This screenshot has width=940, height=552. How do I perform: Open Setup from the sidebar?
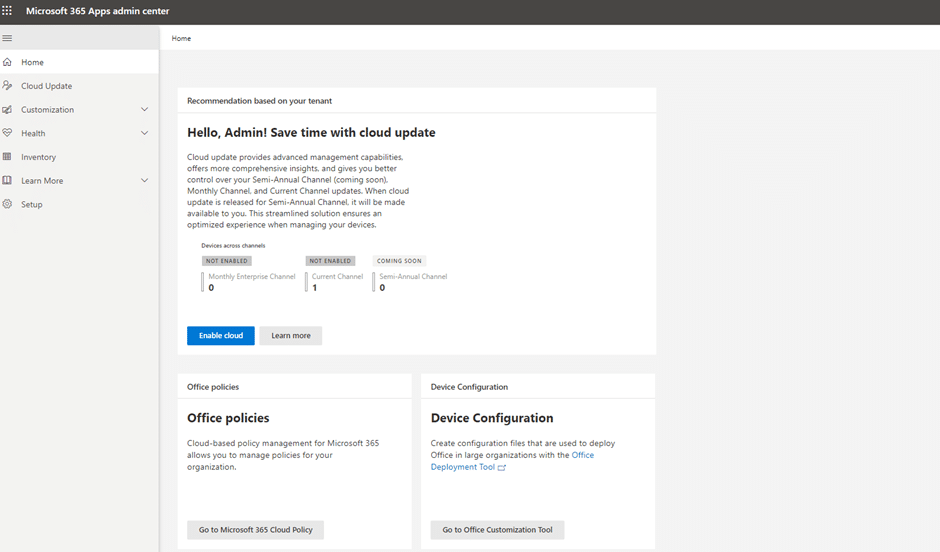click(79, 204)
